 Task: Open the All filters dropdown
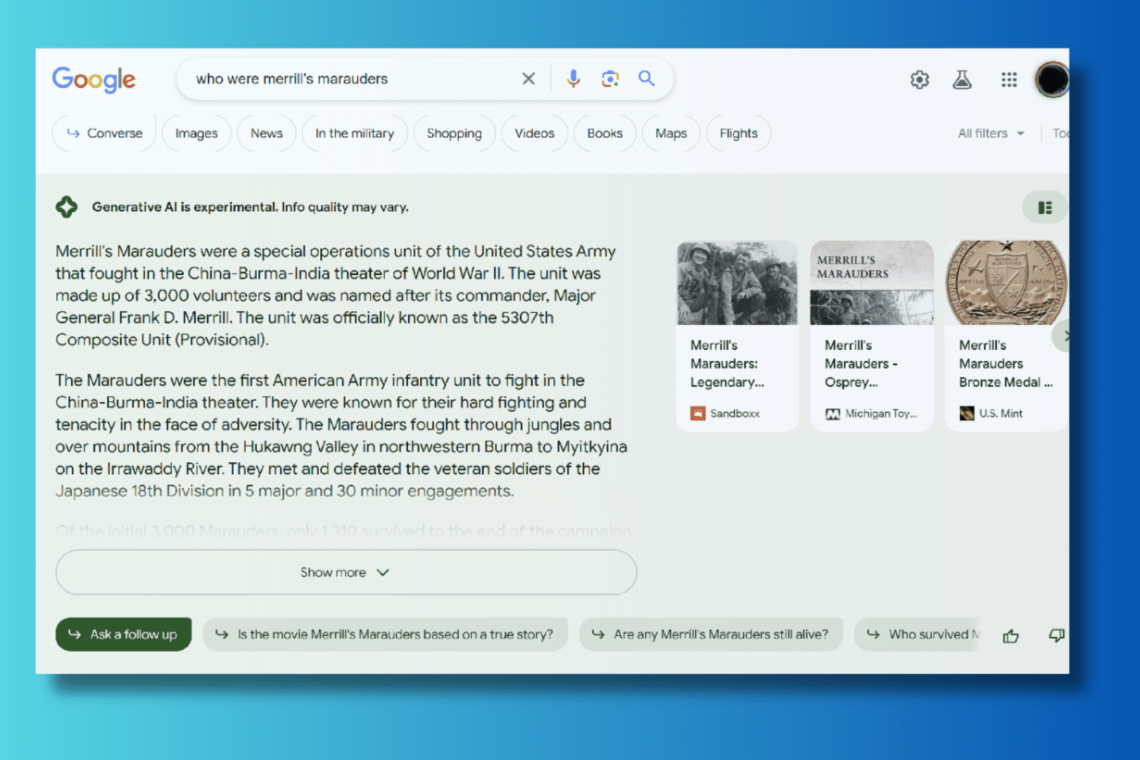(x=991, y=133)
